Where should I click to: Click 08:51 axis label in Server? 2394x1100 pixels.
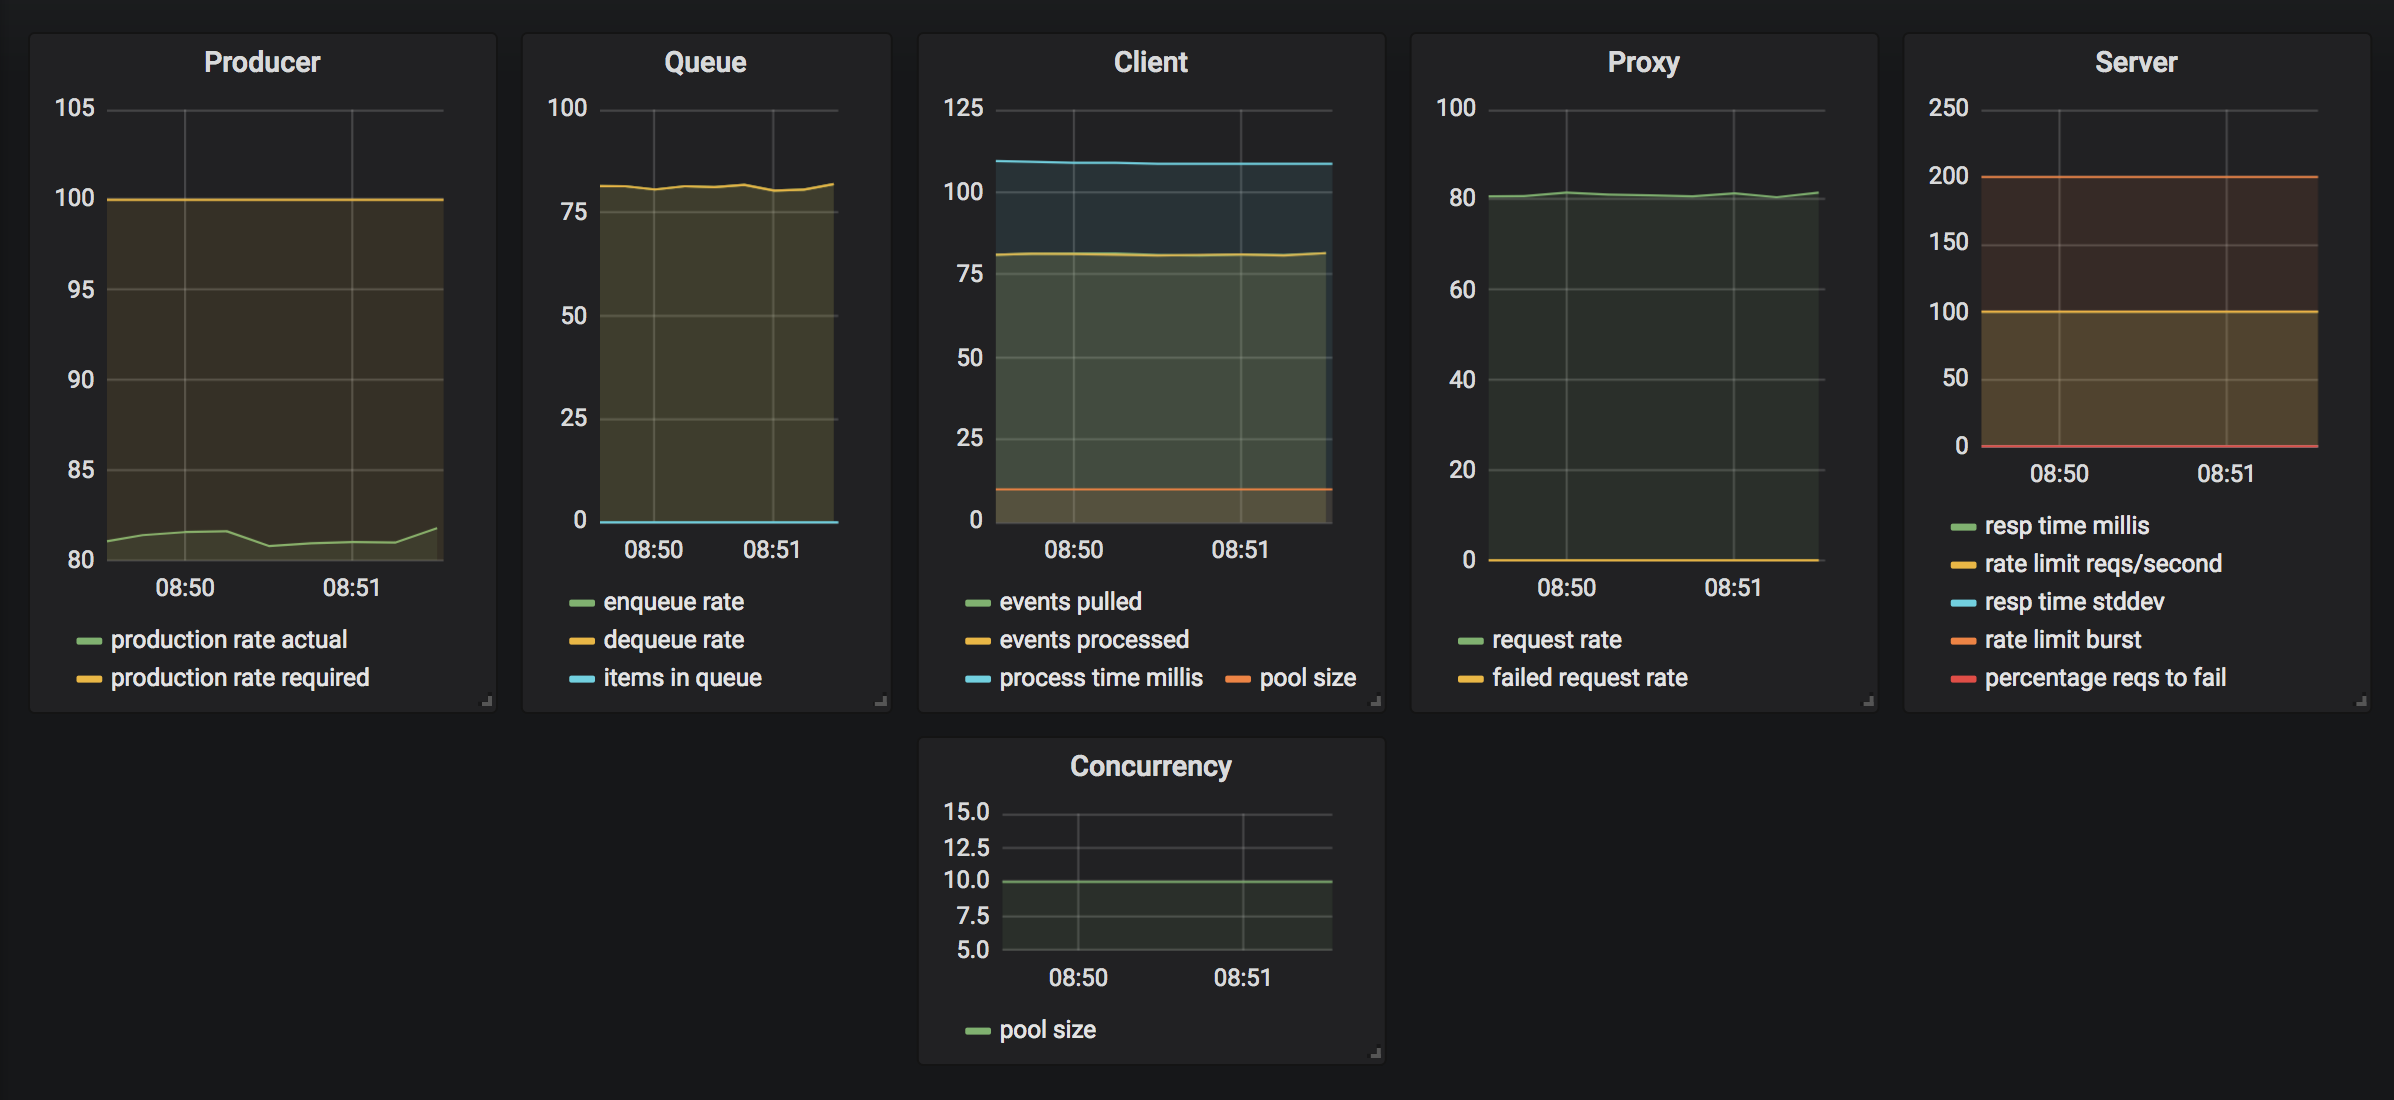2226,474
